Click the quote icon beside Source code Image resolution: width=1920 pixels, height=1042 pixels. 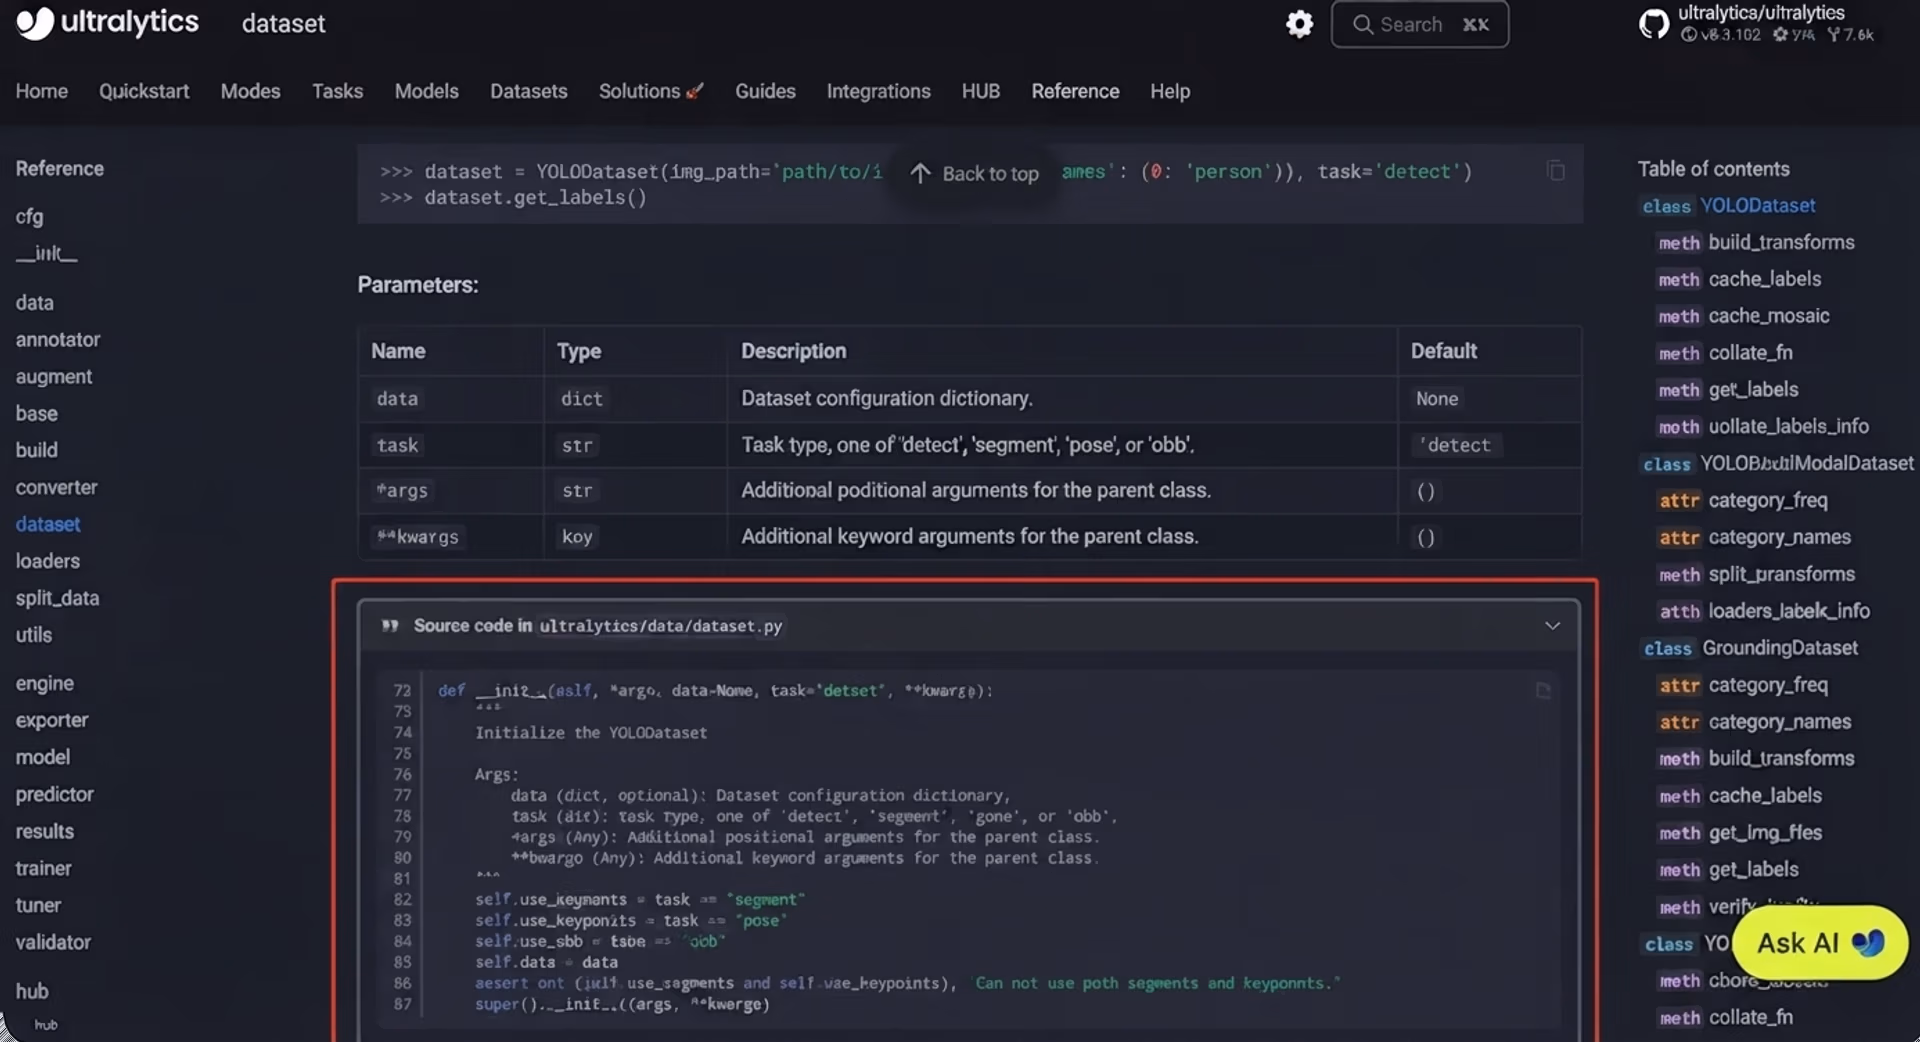[x=390, y=626]
